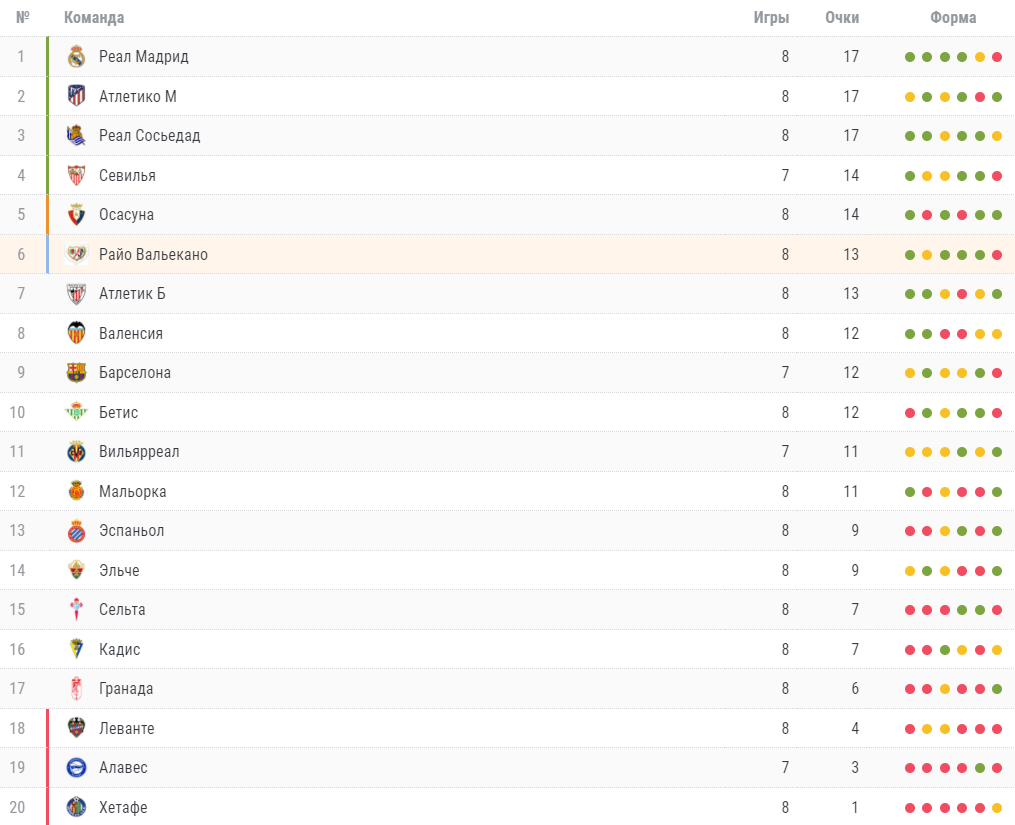This screenshot has height=825, width=1015.
Task: Click the Barcelona club crest
Action: click(76, 372)
